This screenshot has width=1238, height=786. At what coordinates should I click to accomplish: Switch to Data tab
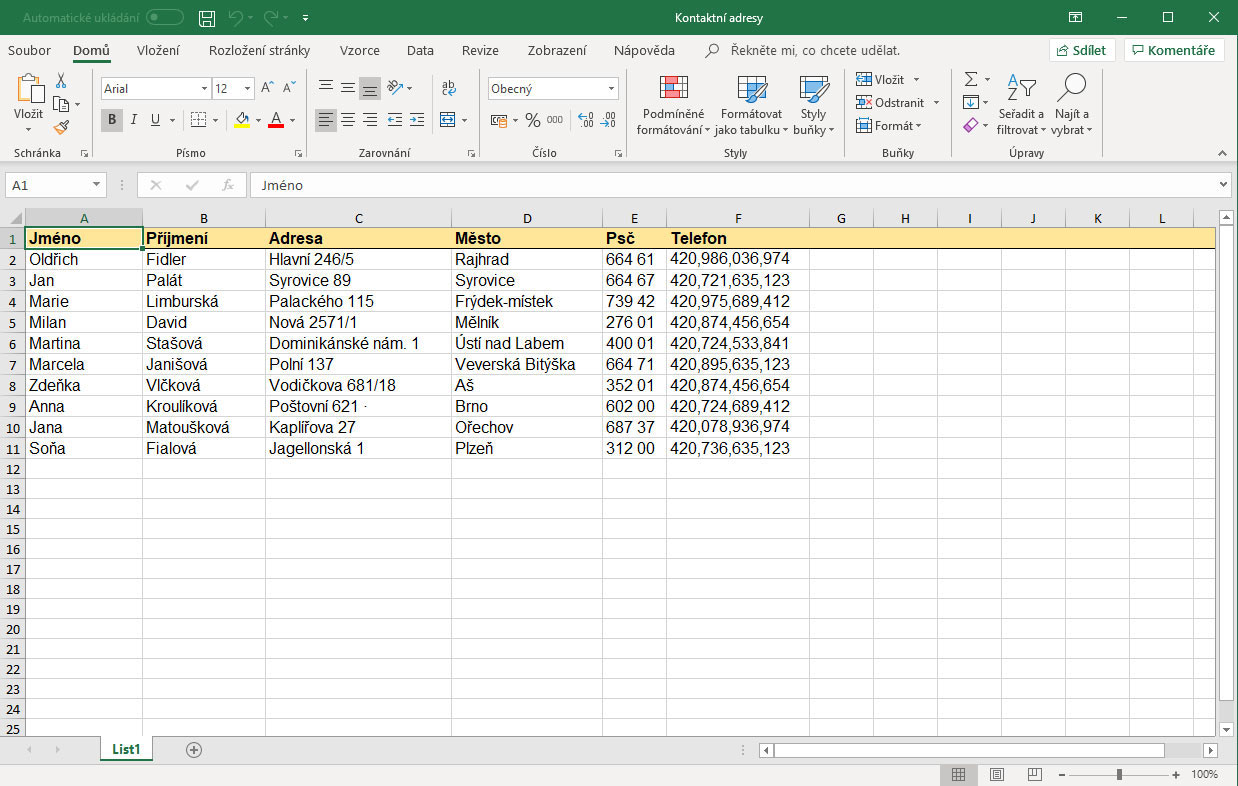420,50
